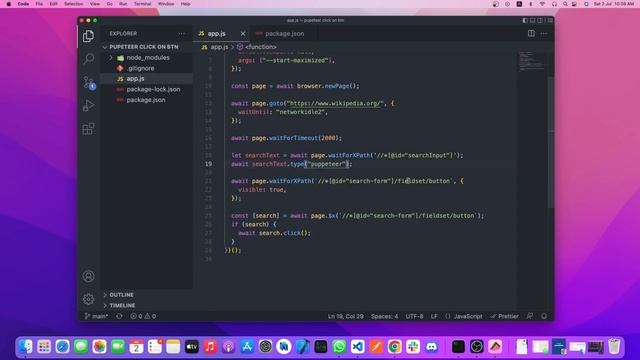This screenshot has width=640, height=360.
Task: Click the waitForTimeout(2000) code line
Action: pos(287,138)
